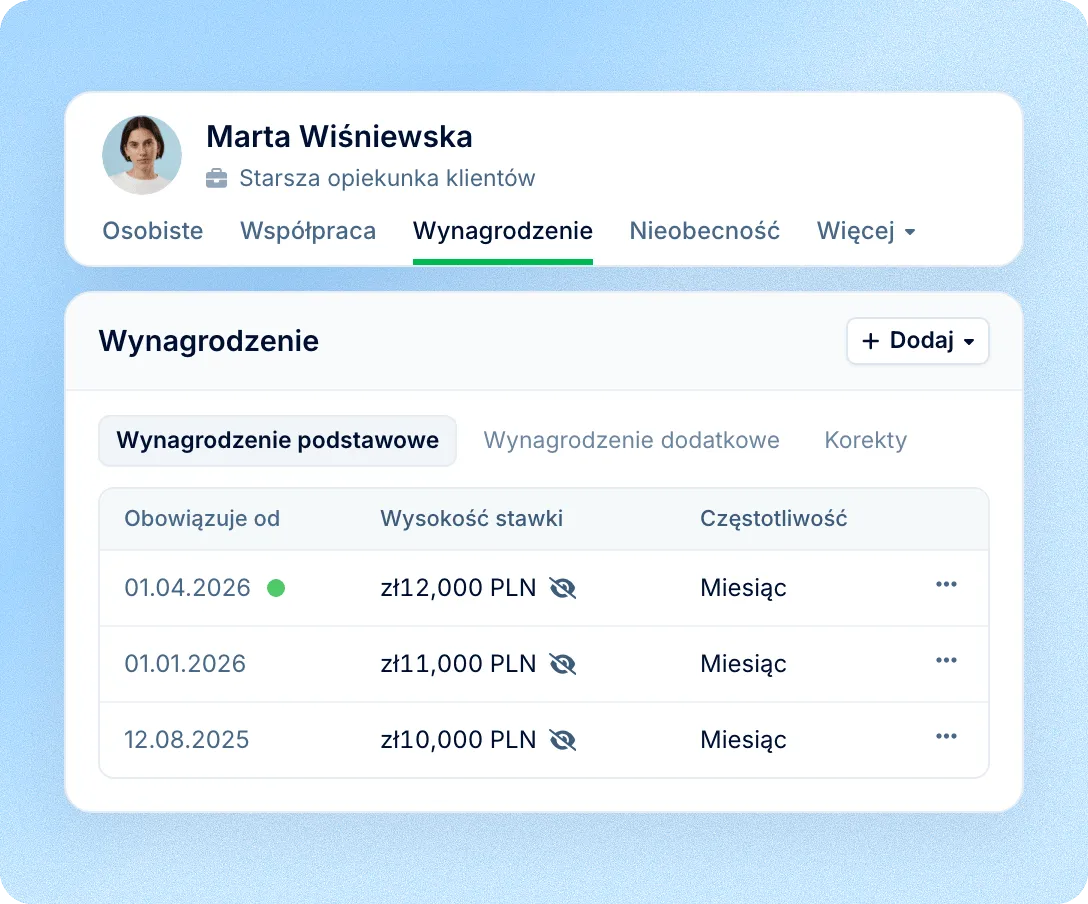Click the name Marta Wiśniewska
This screenshot has height=904, width=1088.
(x=339, y=137)
